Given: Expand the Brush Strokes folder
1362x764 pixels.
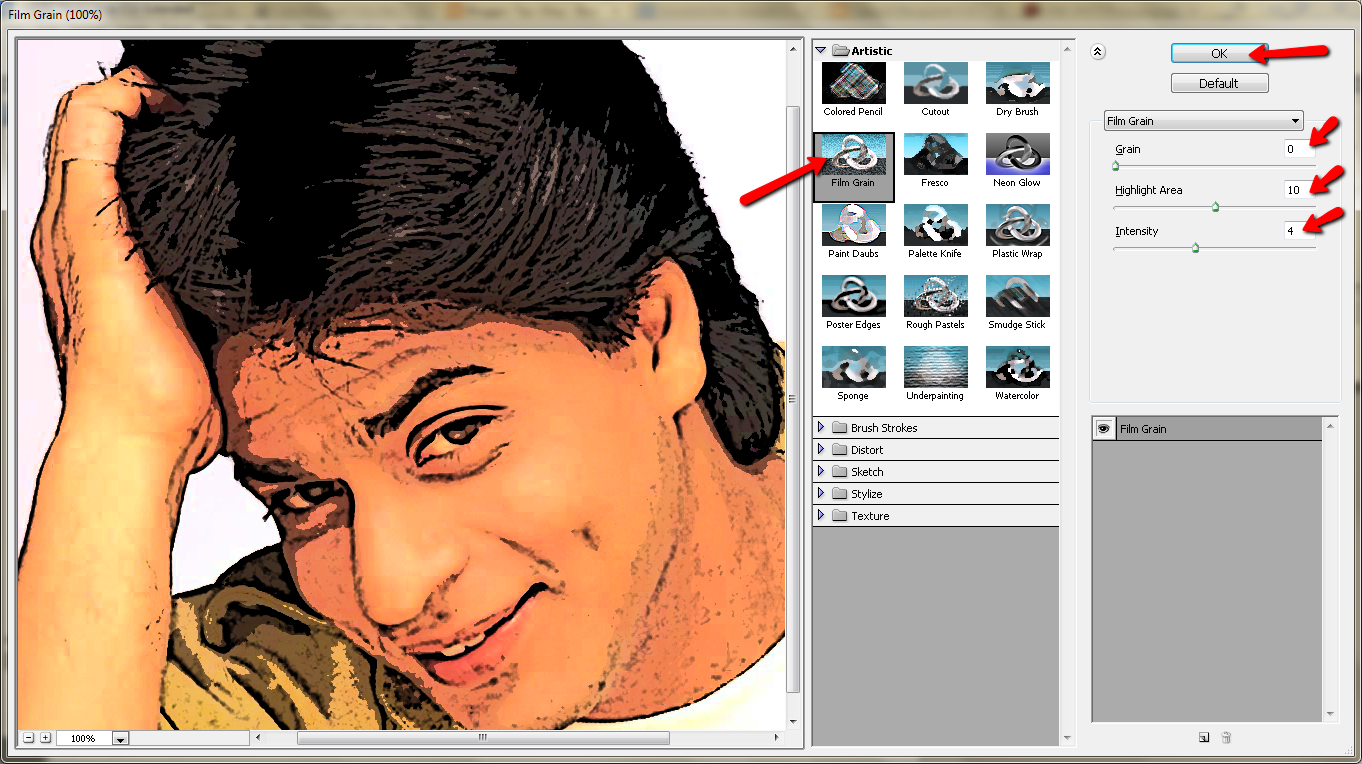Looking at the screenshot, I should (x=821, y=428).
